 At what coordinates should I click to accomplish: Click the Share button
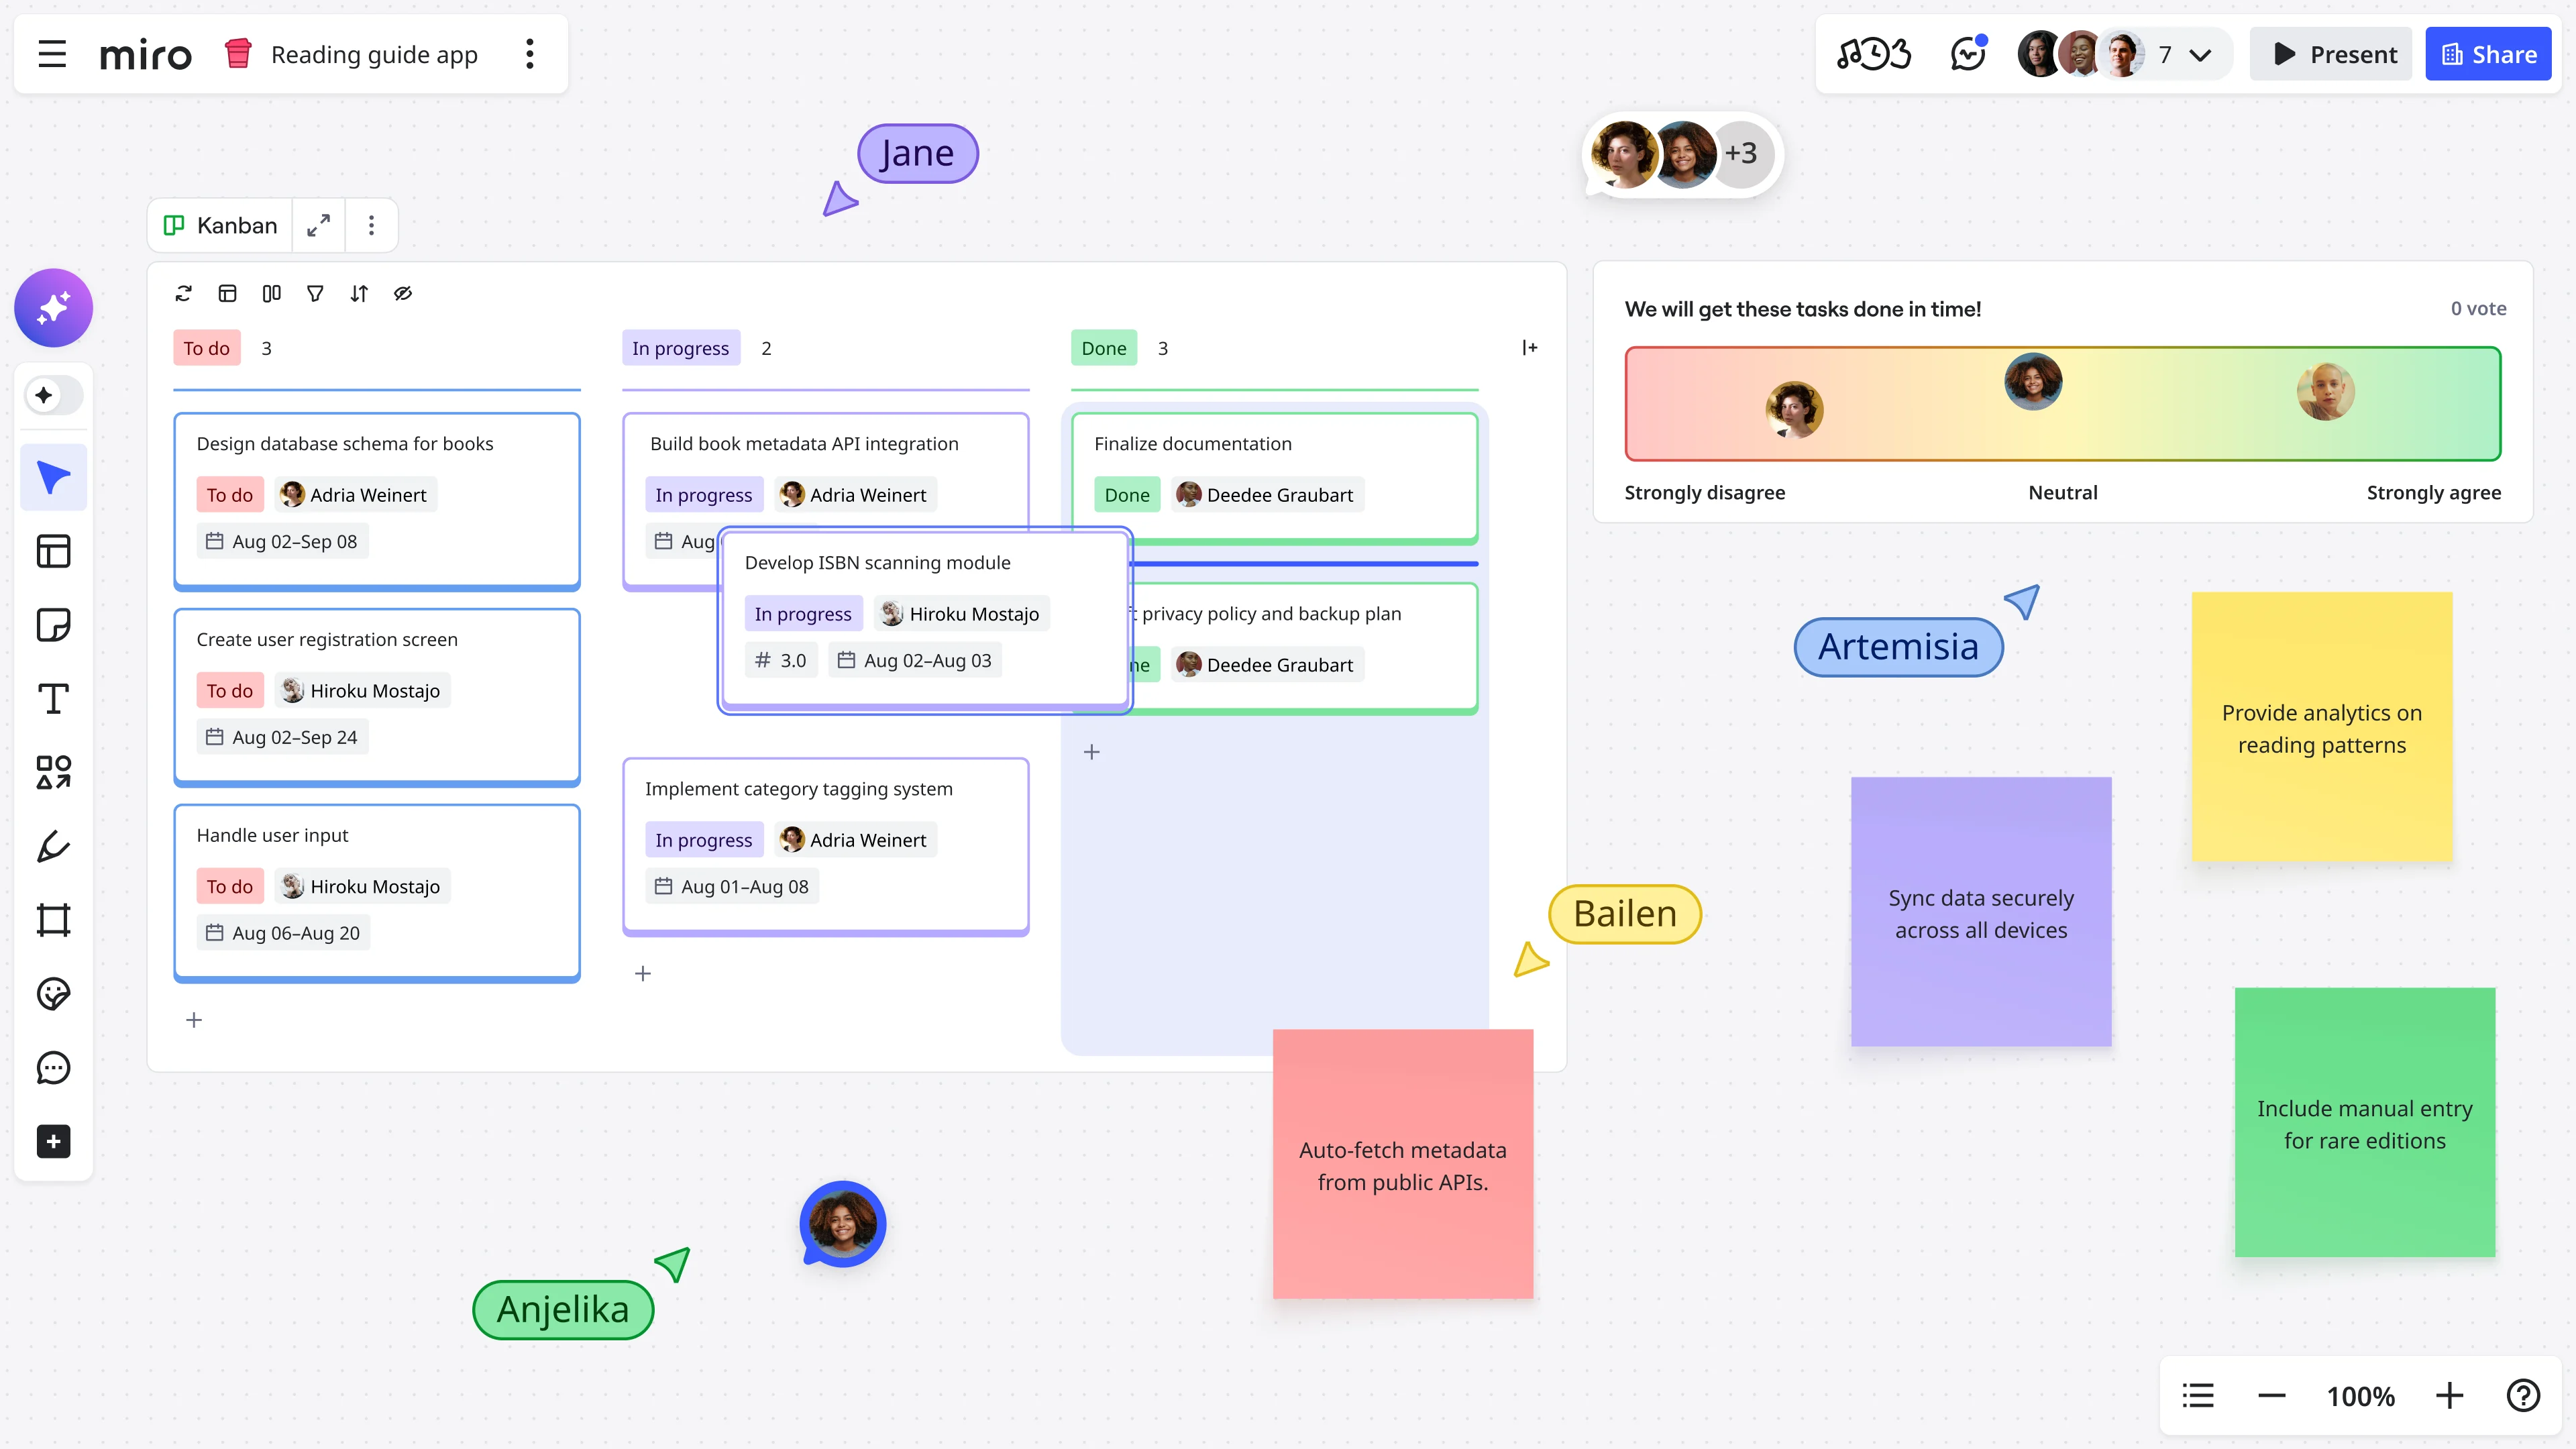(2488, 54)
